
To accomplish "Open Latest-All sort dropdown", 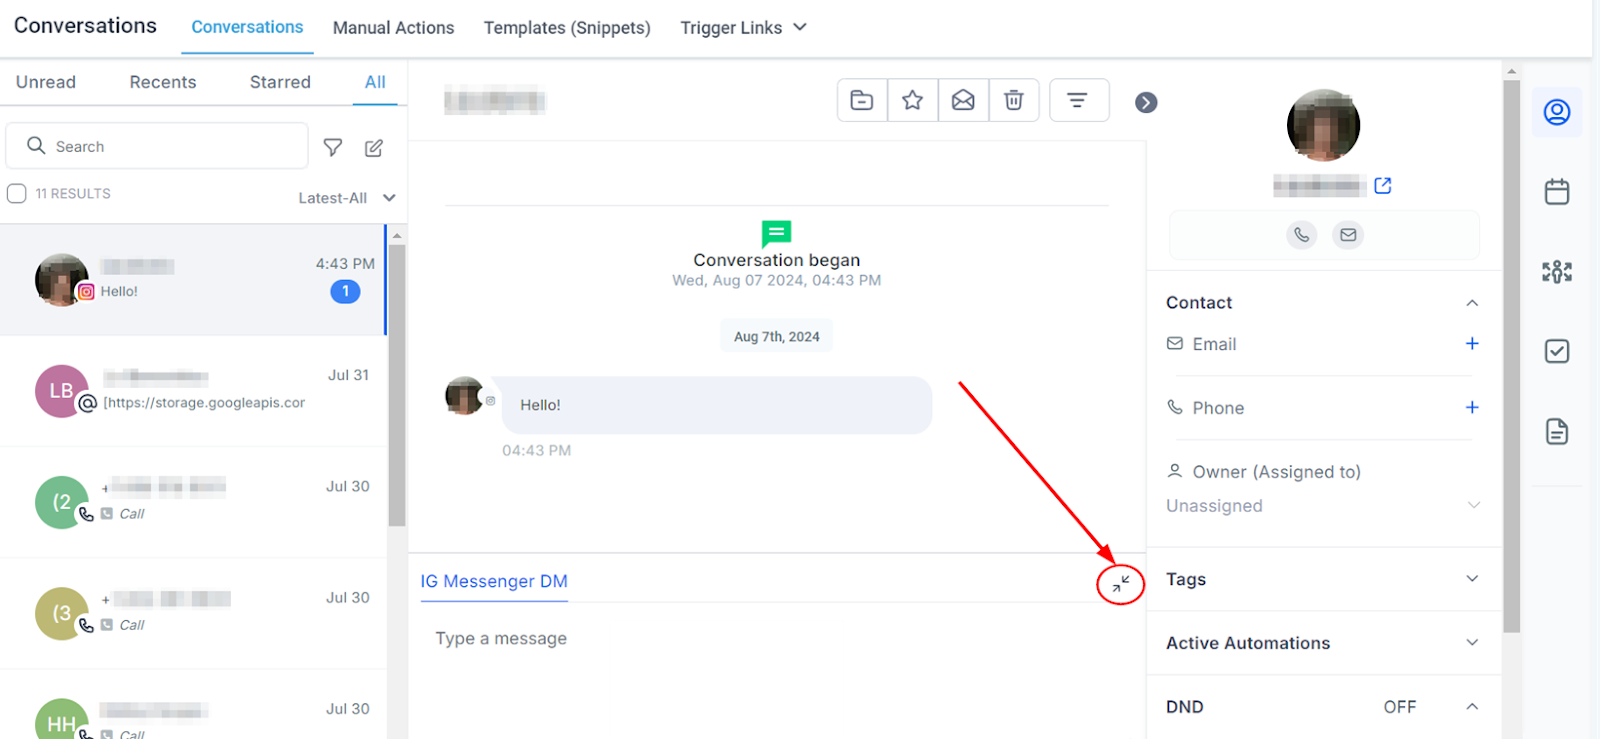I will pos(347,198).
